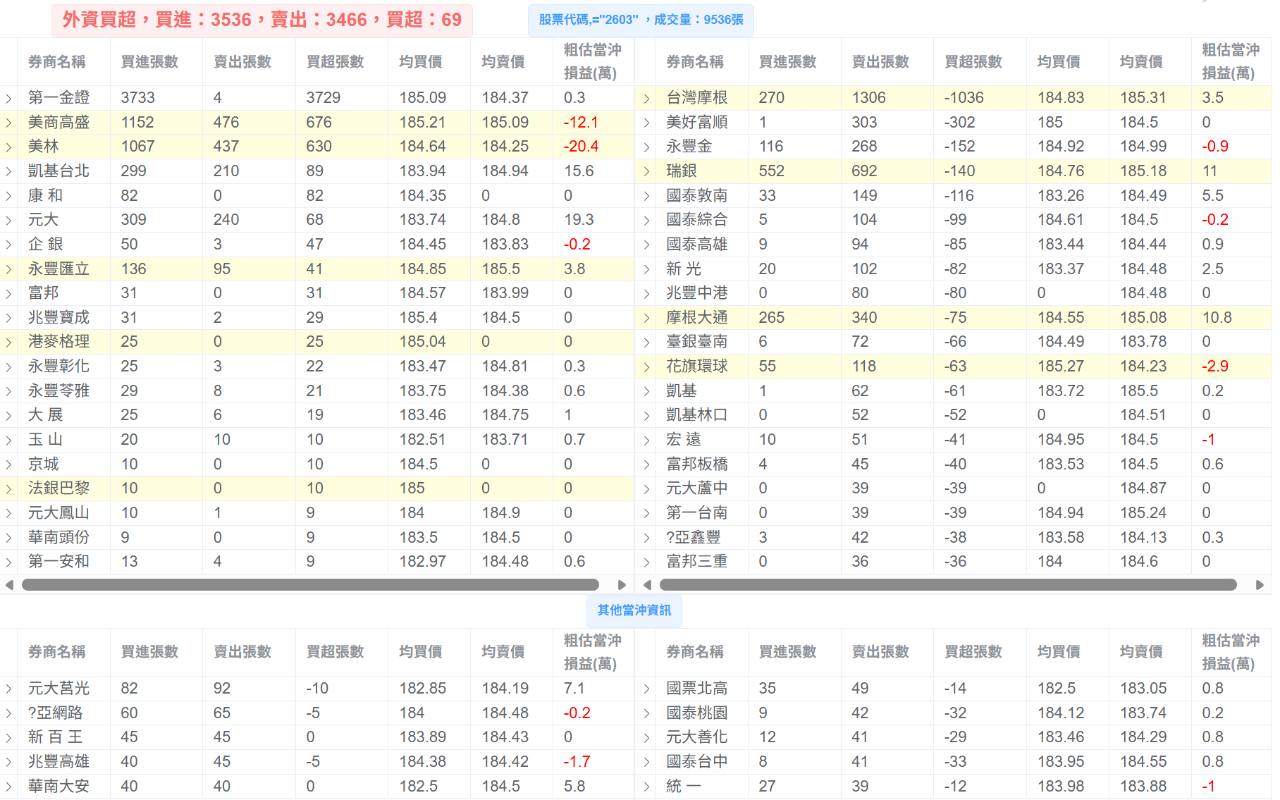1280x800 pixels.
Task: Click the red 外資買超 summary banner
Action: coord(260,19)
